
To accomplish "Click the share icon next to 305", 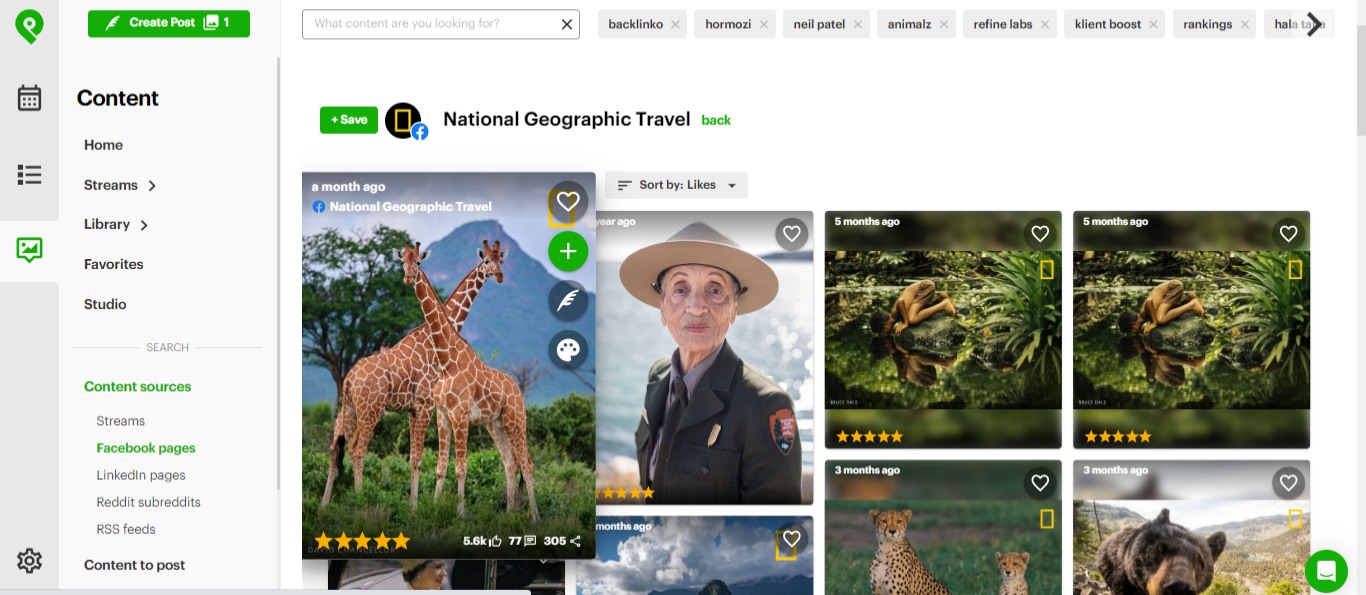I will pos(575,541).
